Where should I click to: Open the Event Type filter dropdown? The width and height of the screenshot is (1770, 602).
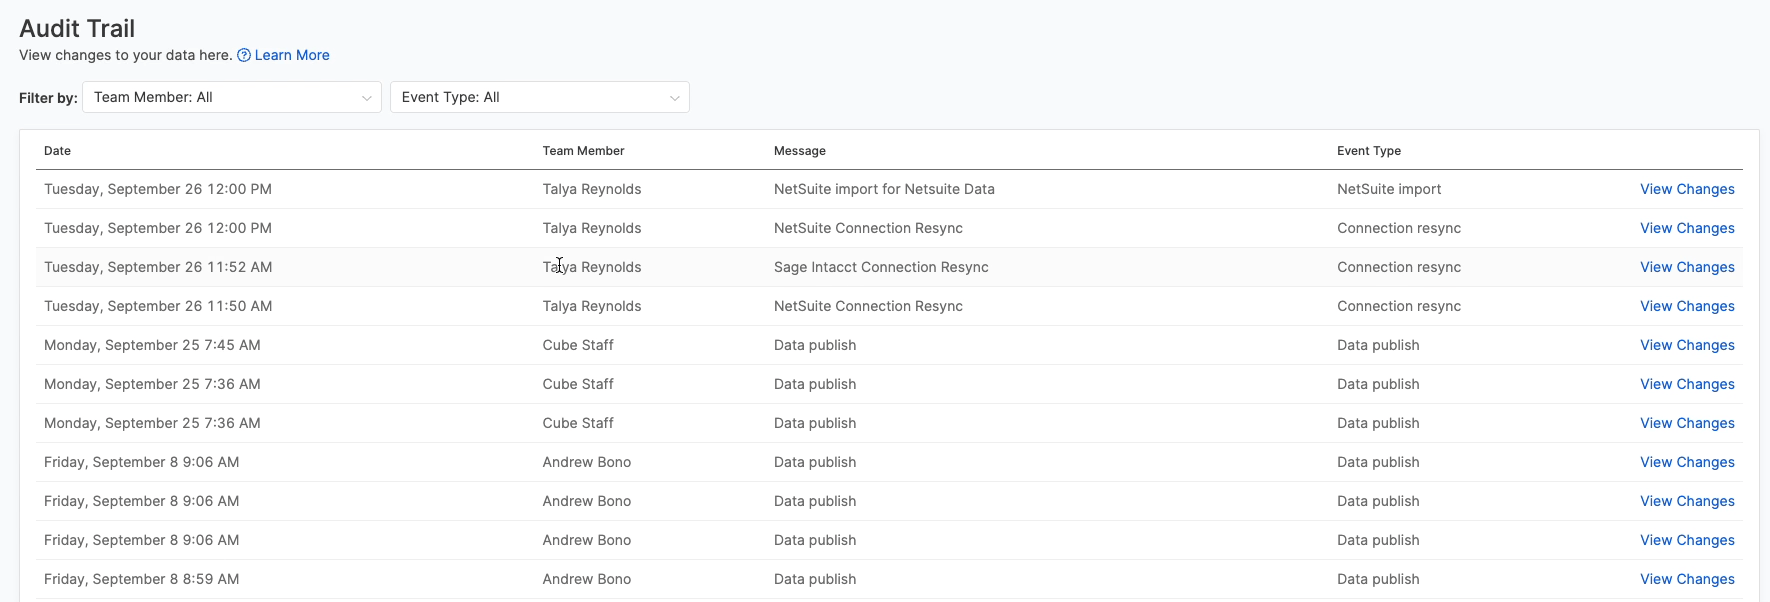(x=539, y=97)
